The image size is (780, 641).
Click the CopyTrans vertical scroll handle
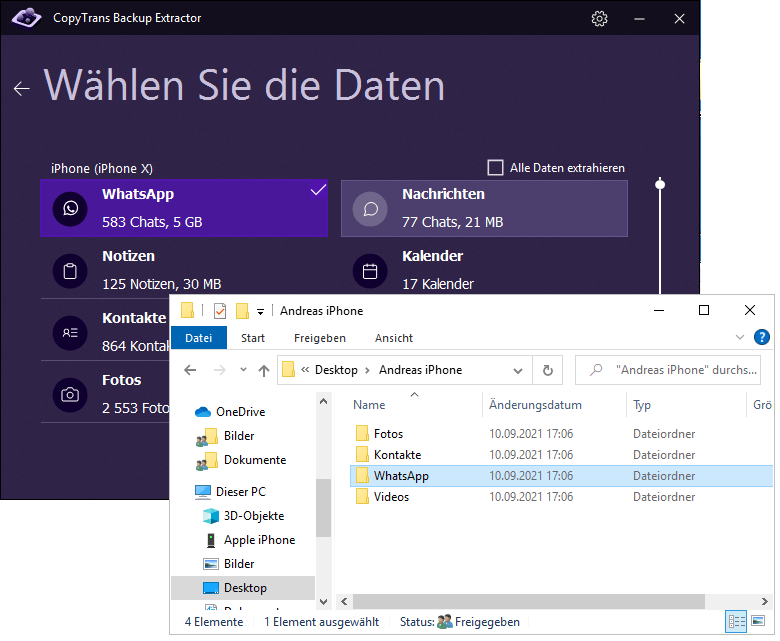click(x=660, y=184)
